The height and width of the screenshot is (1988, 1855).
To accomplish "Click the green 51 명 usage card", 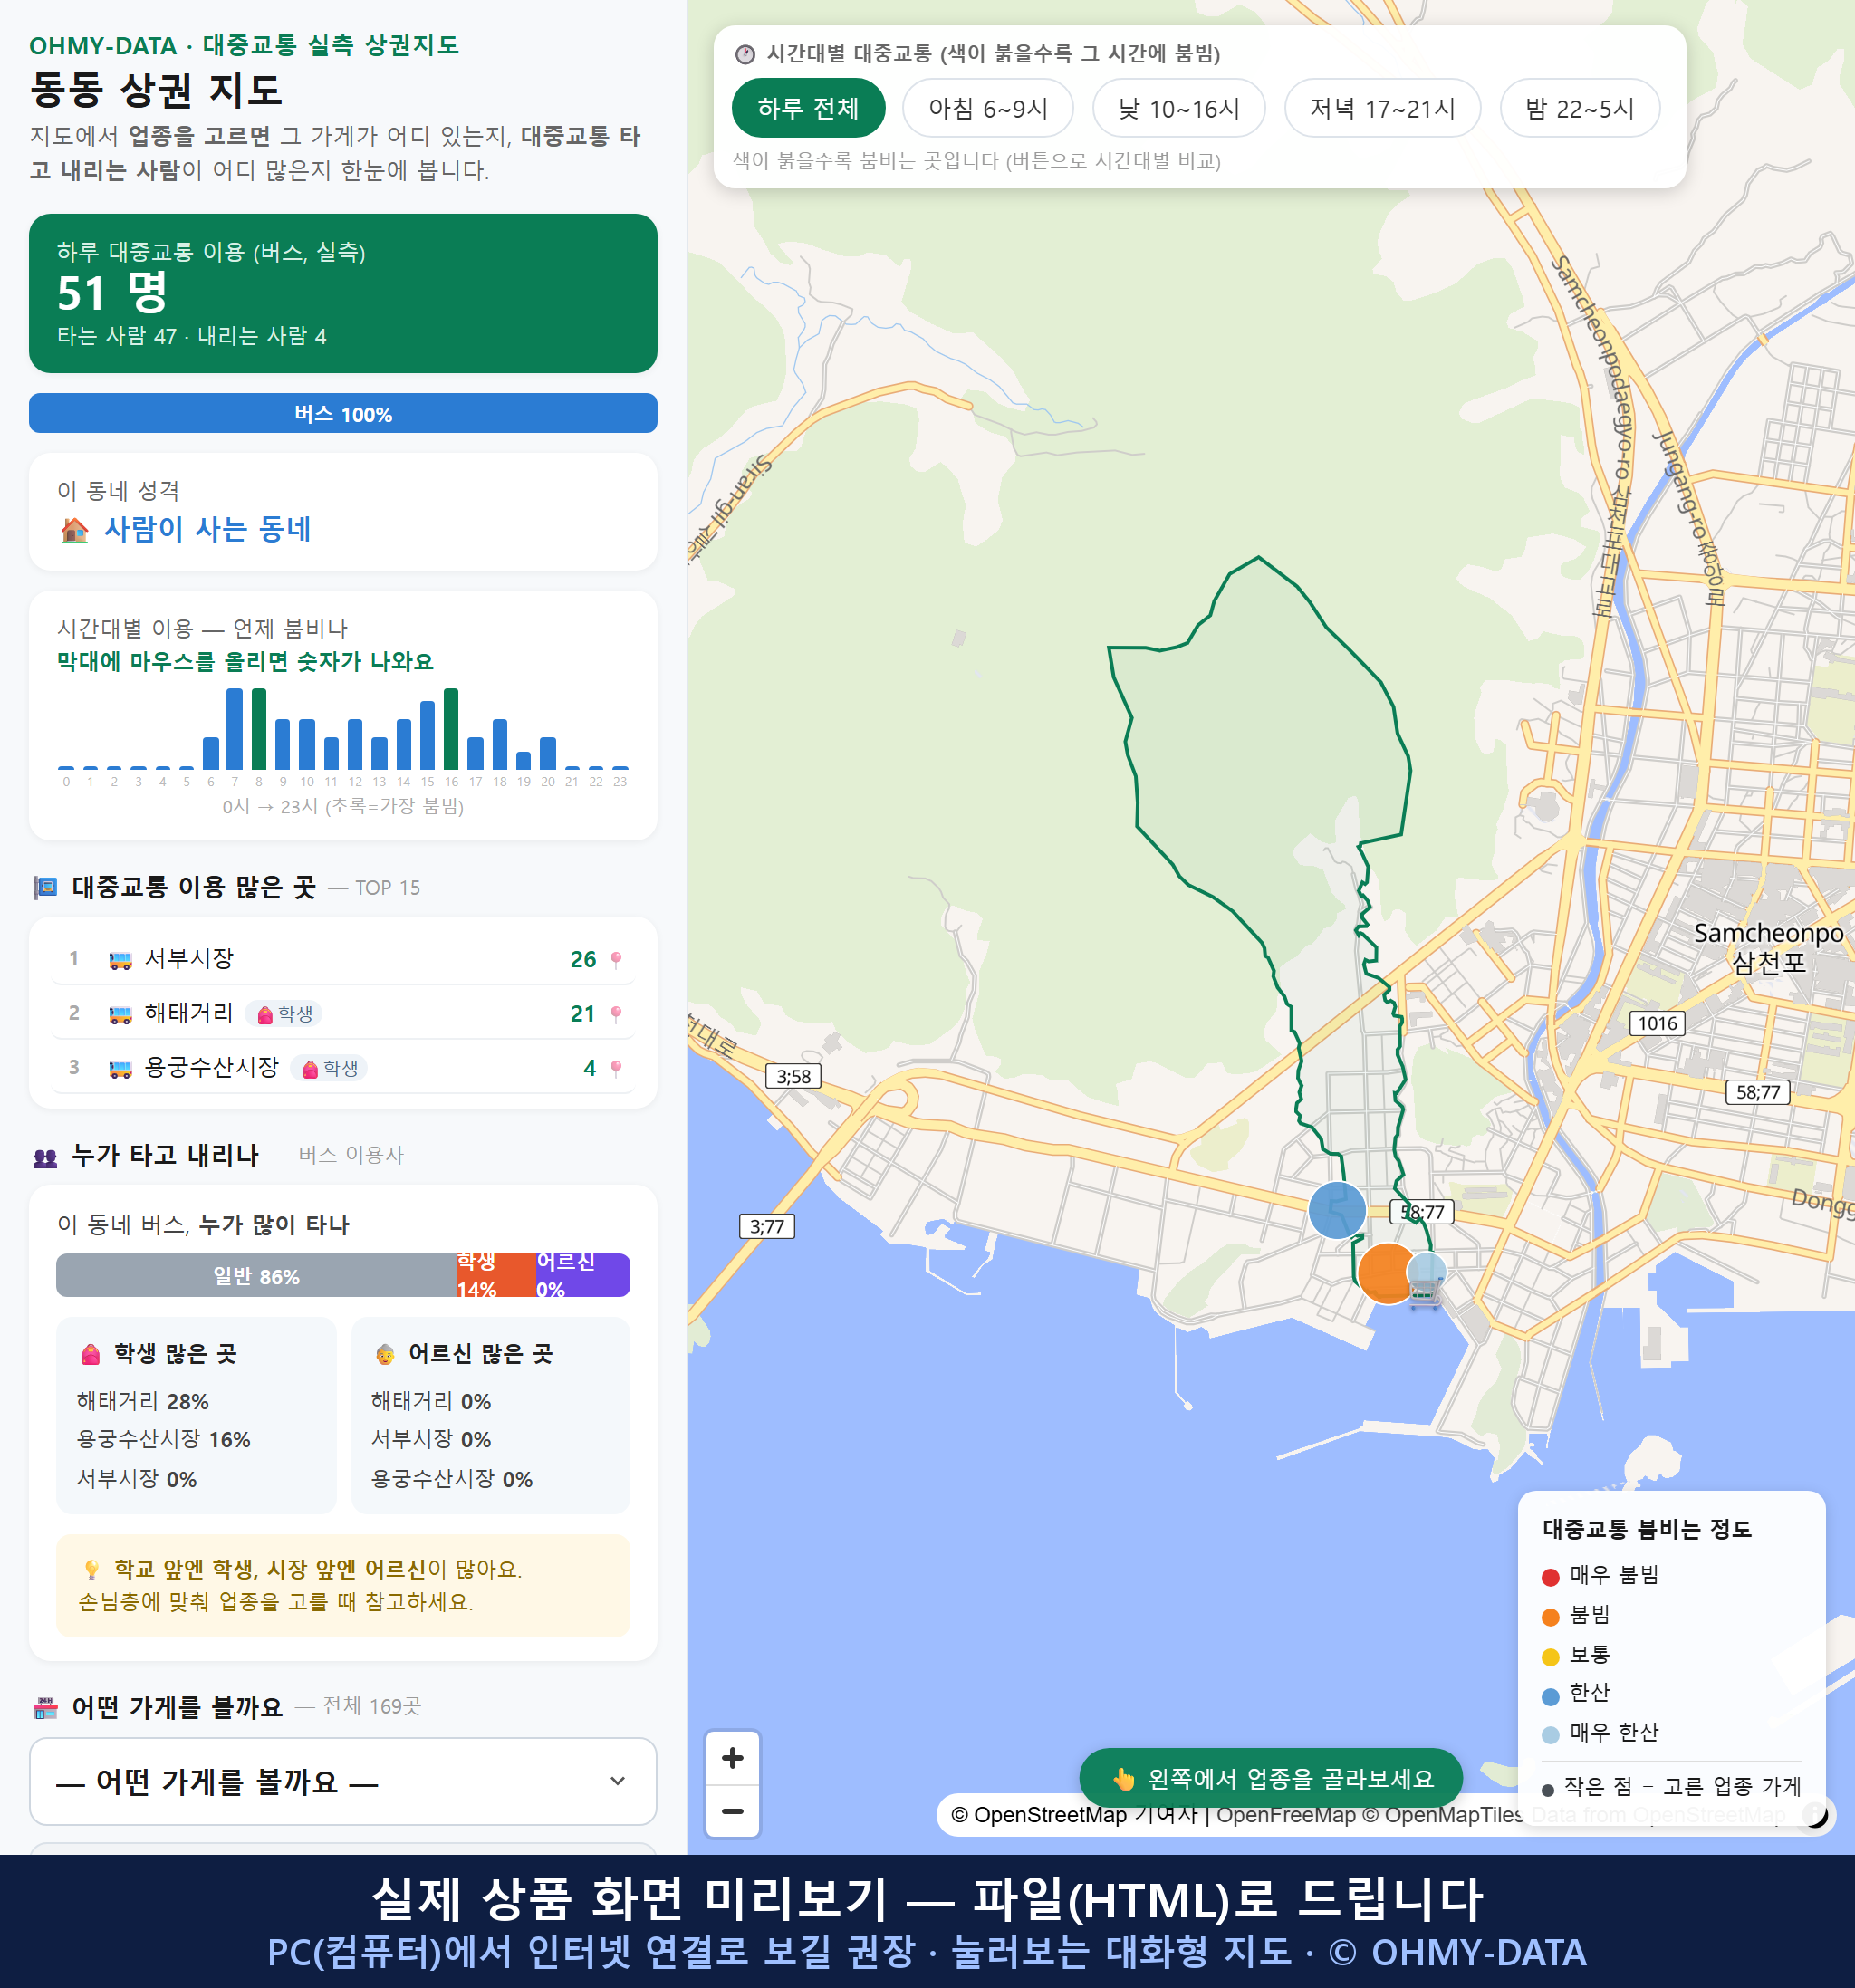I will click(x=343, y=293).
